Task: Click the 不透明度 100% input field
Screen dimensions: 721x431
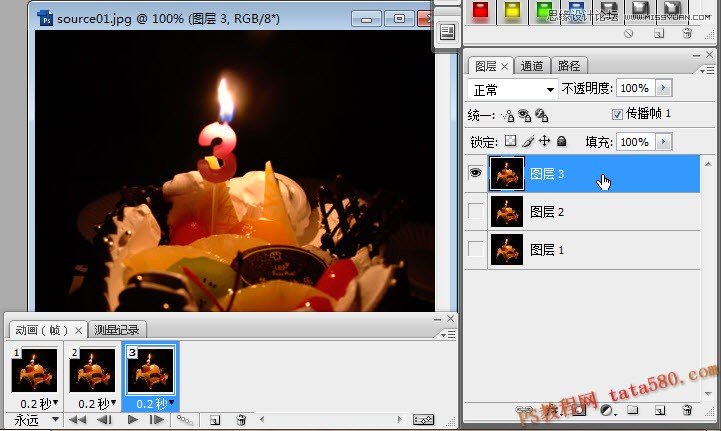Action: pos(635,88)
